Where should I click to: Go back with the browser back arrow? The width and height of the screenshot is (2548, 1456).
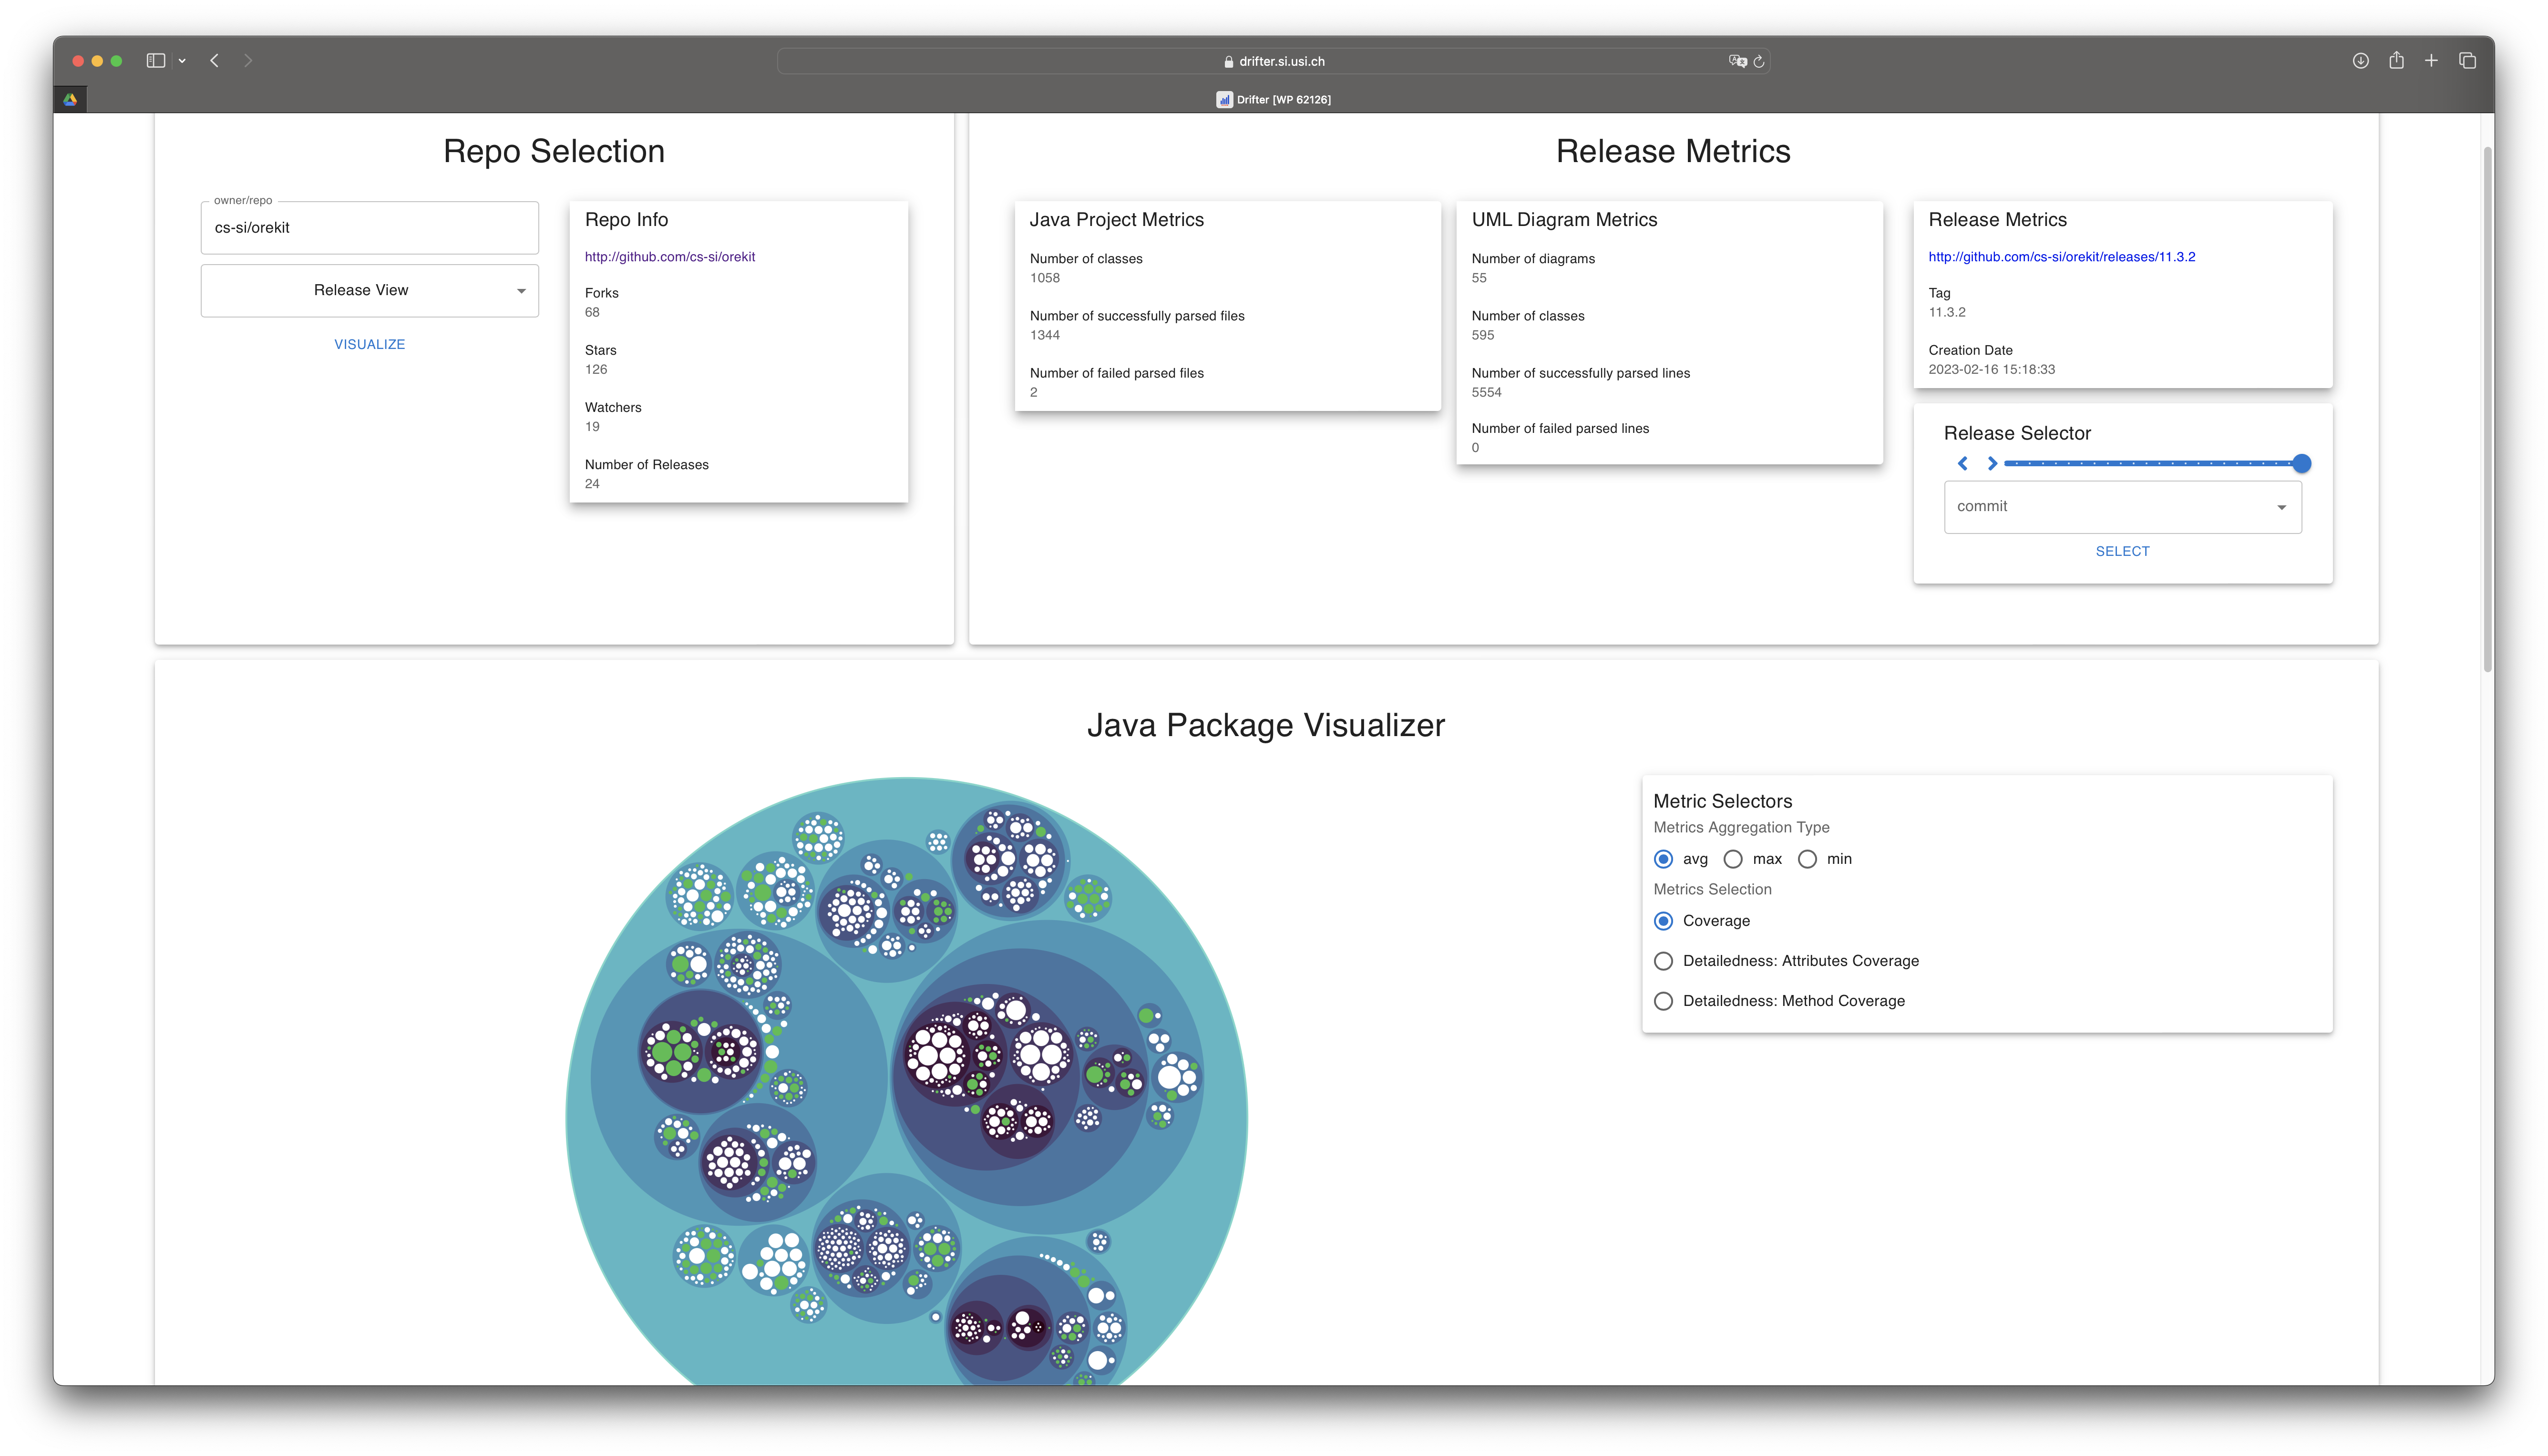[x=214, y=61]
